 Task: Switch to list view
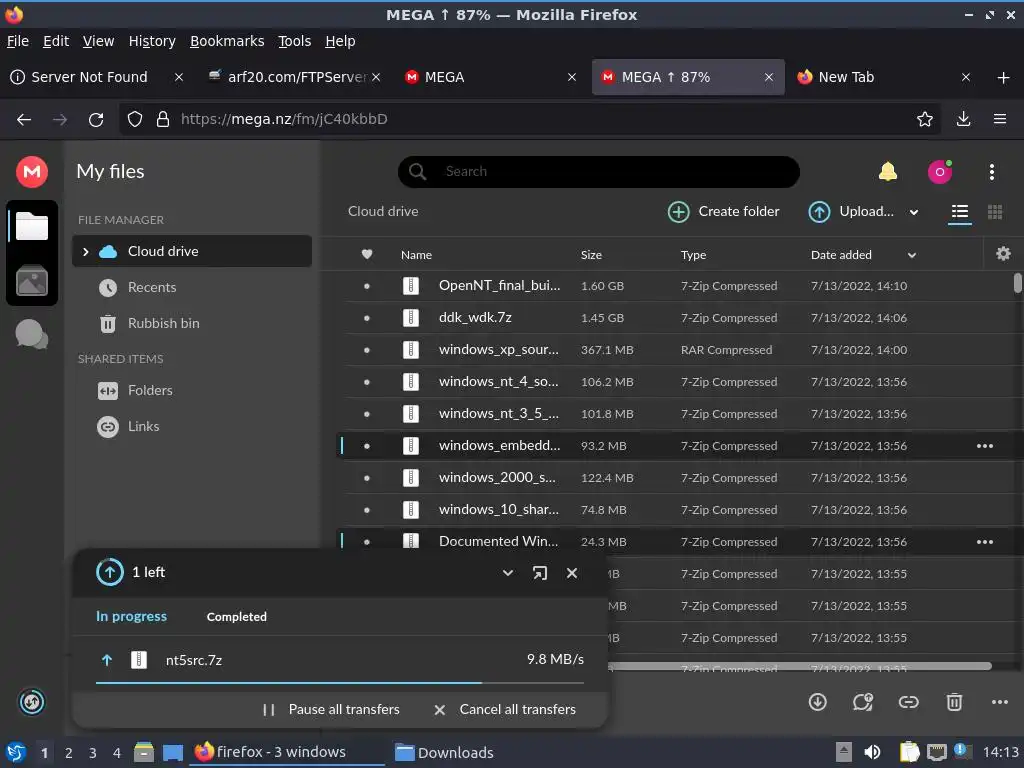959,212
